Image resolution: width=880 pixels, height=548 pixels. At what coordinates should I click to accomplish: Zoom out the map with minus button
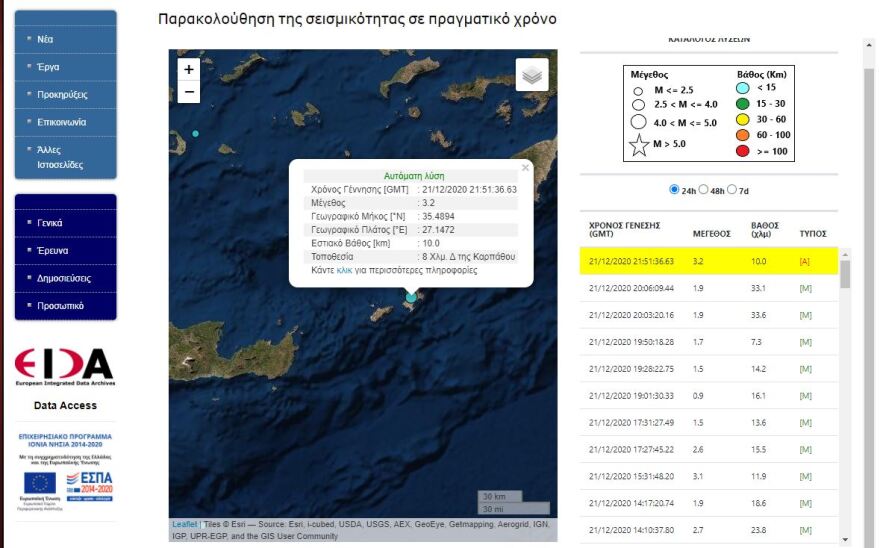coord(189,92)
